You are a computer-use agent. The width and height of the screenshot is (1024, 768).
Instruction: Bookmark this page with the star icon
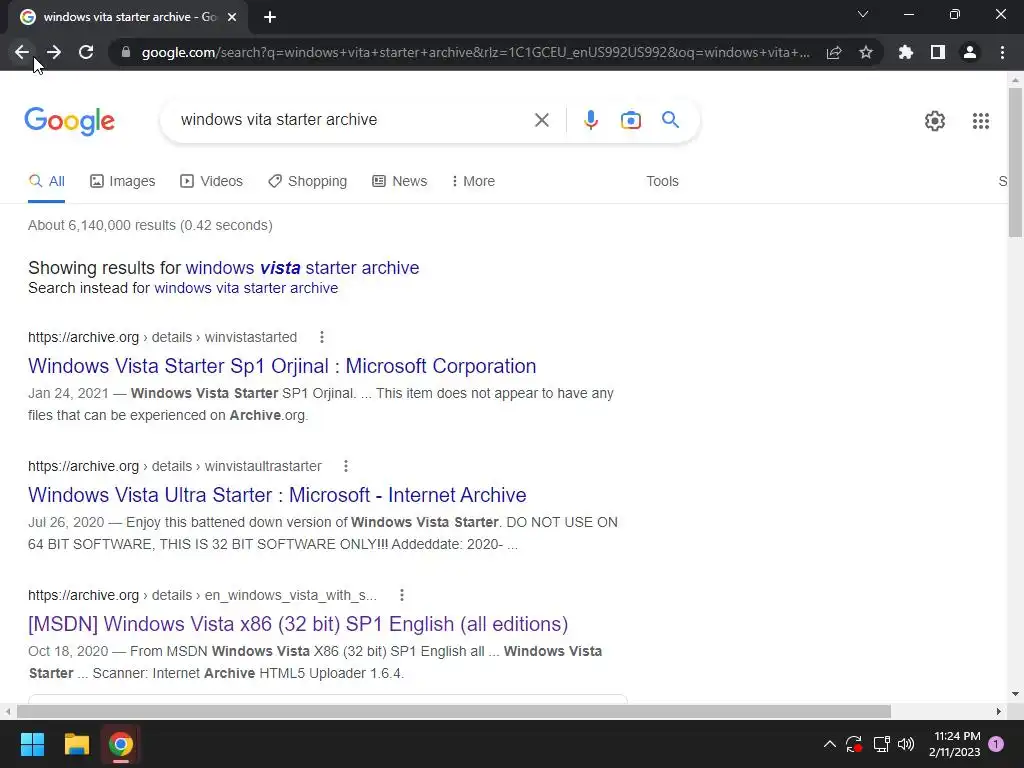tap(866, 52)
